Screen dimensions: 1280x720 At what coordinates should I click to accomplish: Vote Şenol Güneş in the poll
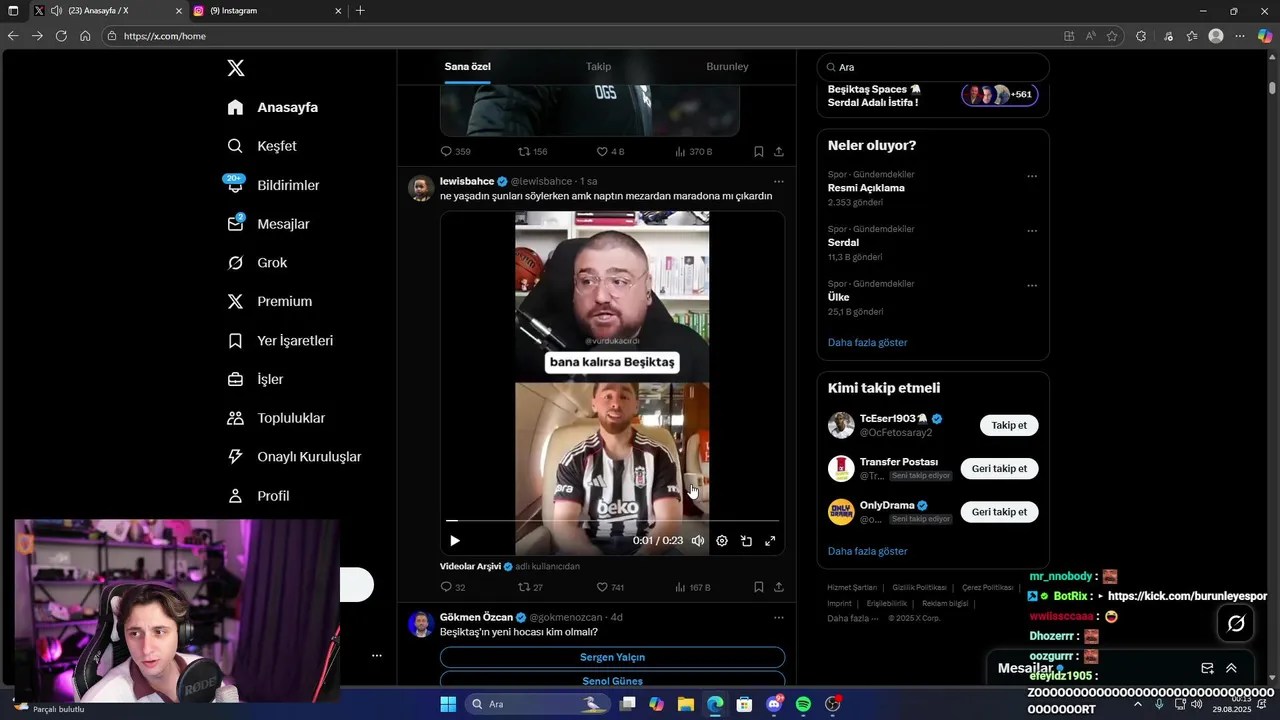pyautogui.click(x=612, y=680)
